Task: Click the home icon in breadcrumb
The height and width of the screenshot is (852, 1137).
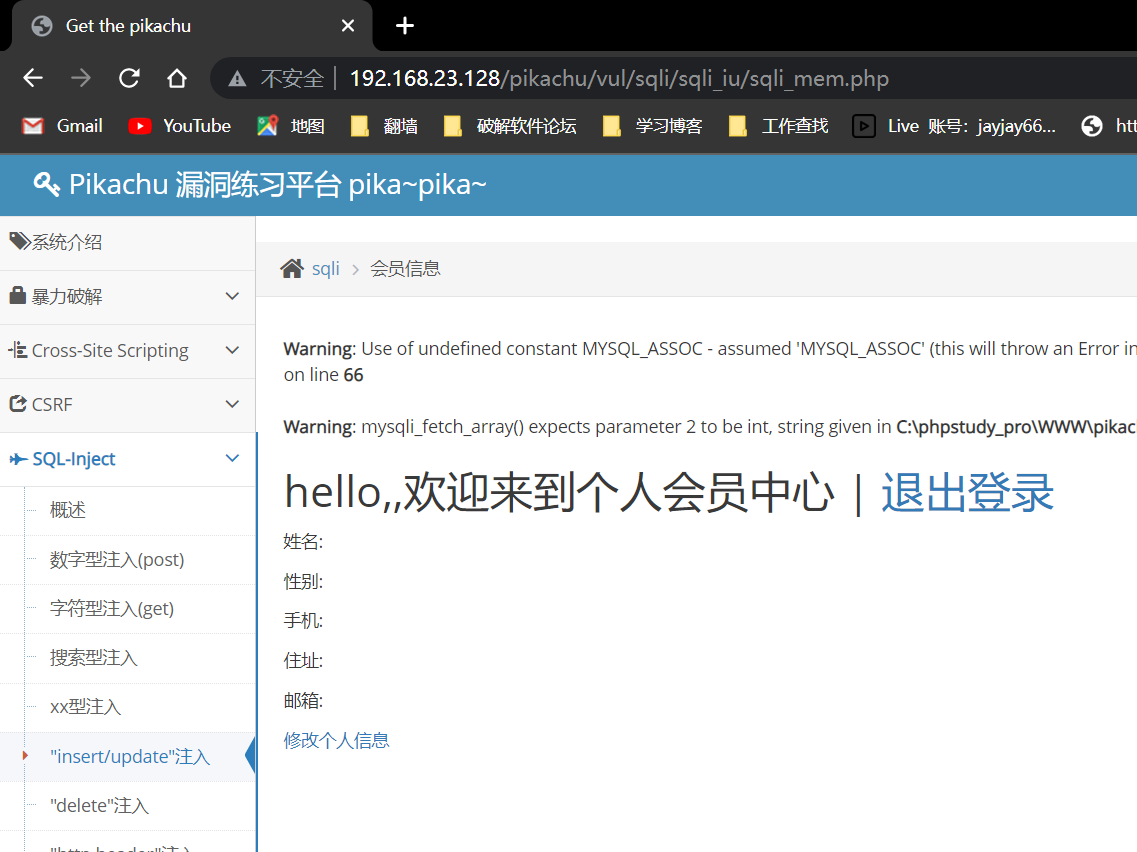Action: [x=292, y=269]
